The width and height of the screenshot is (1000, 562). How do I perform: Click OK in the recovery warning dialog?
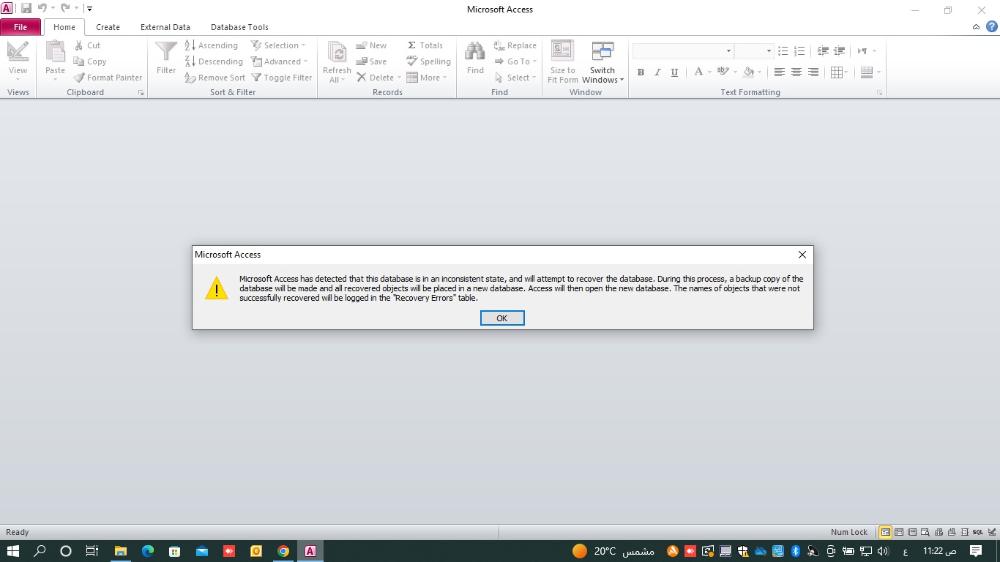502,318
